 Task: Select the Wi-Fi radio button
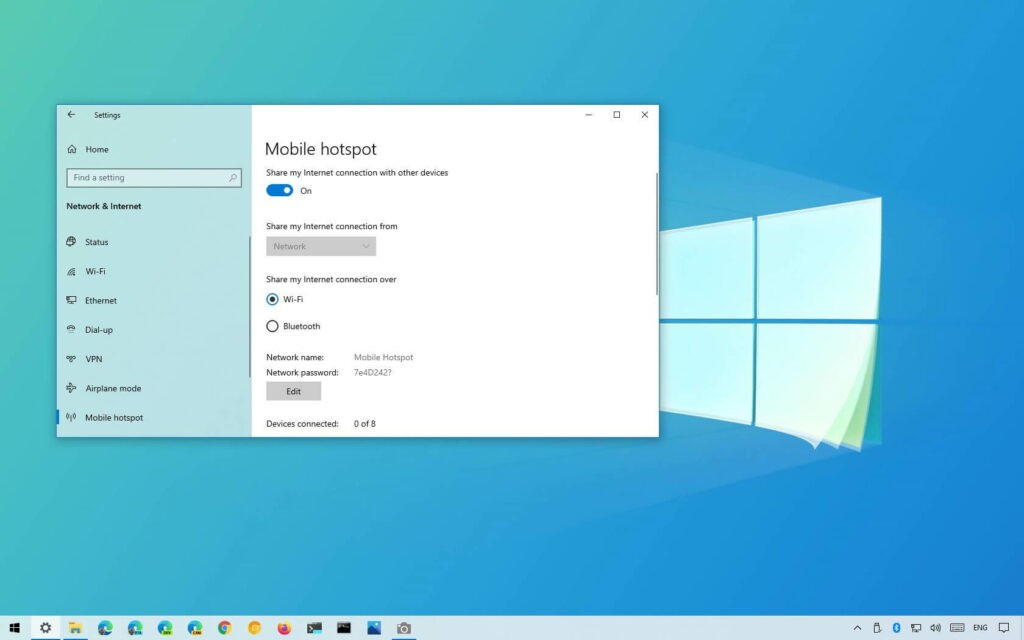click(x=272, y=299)
